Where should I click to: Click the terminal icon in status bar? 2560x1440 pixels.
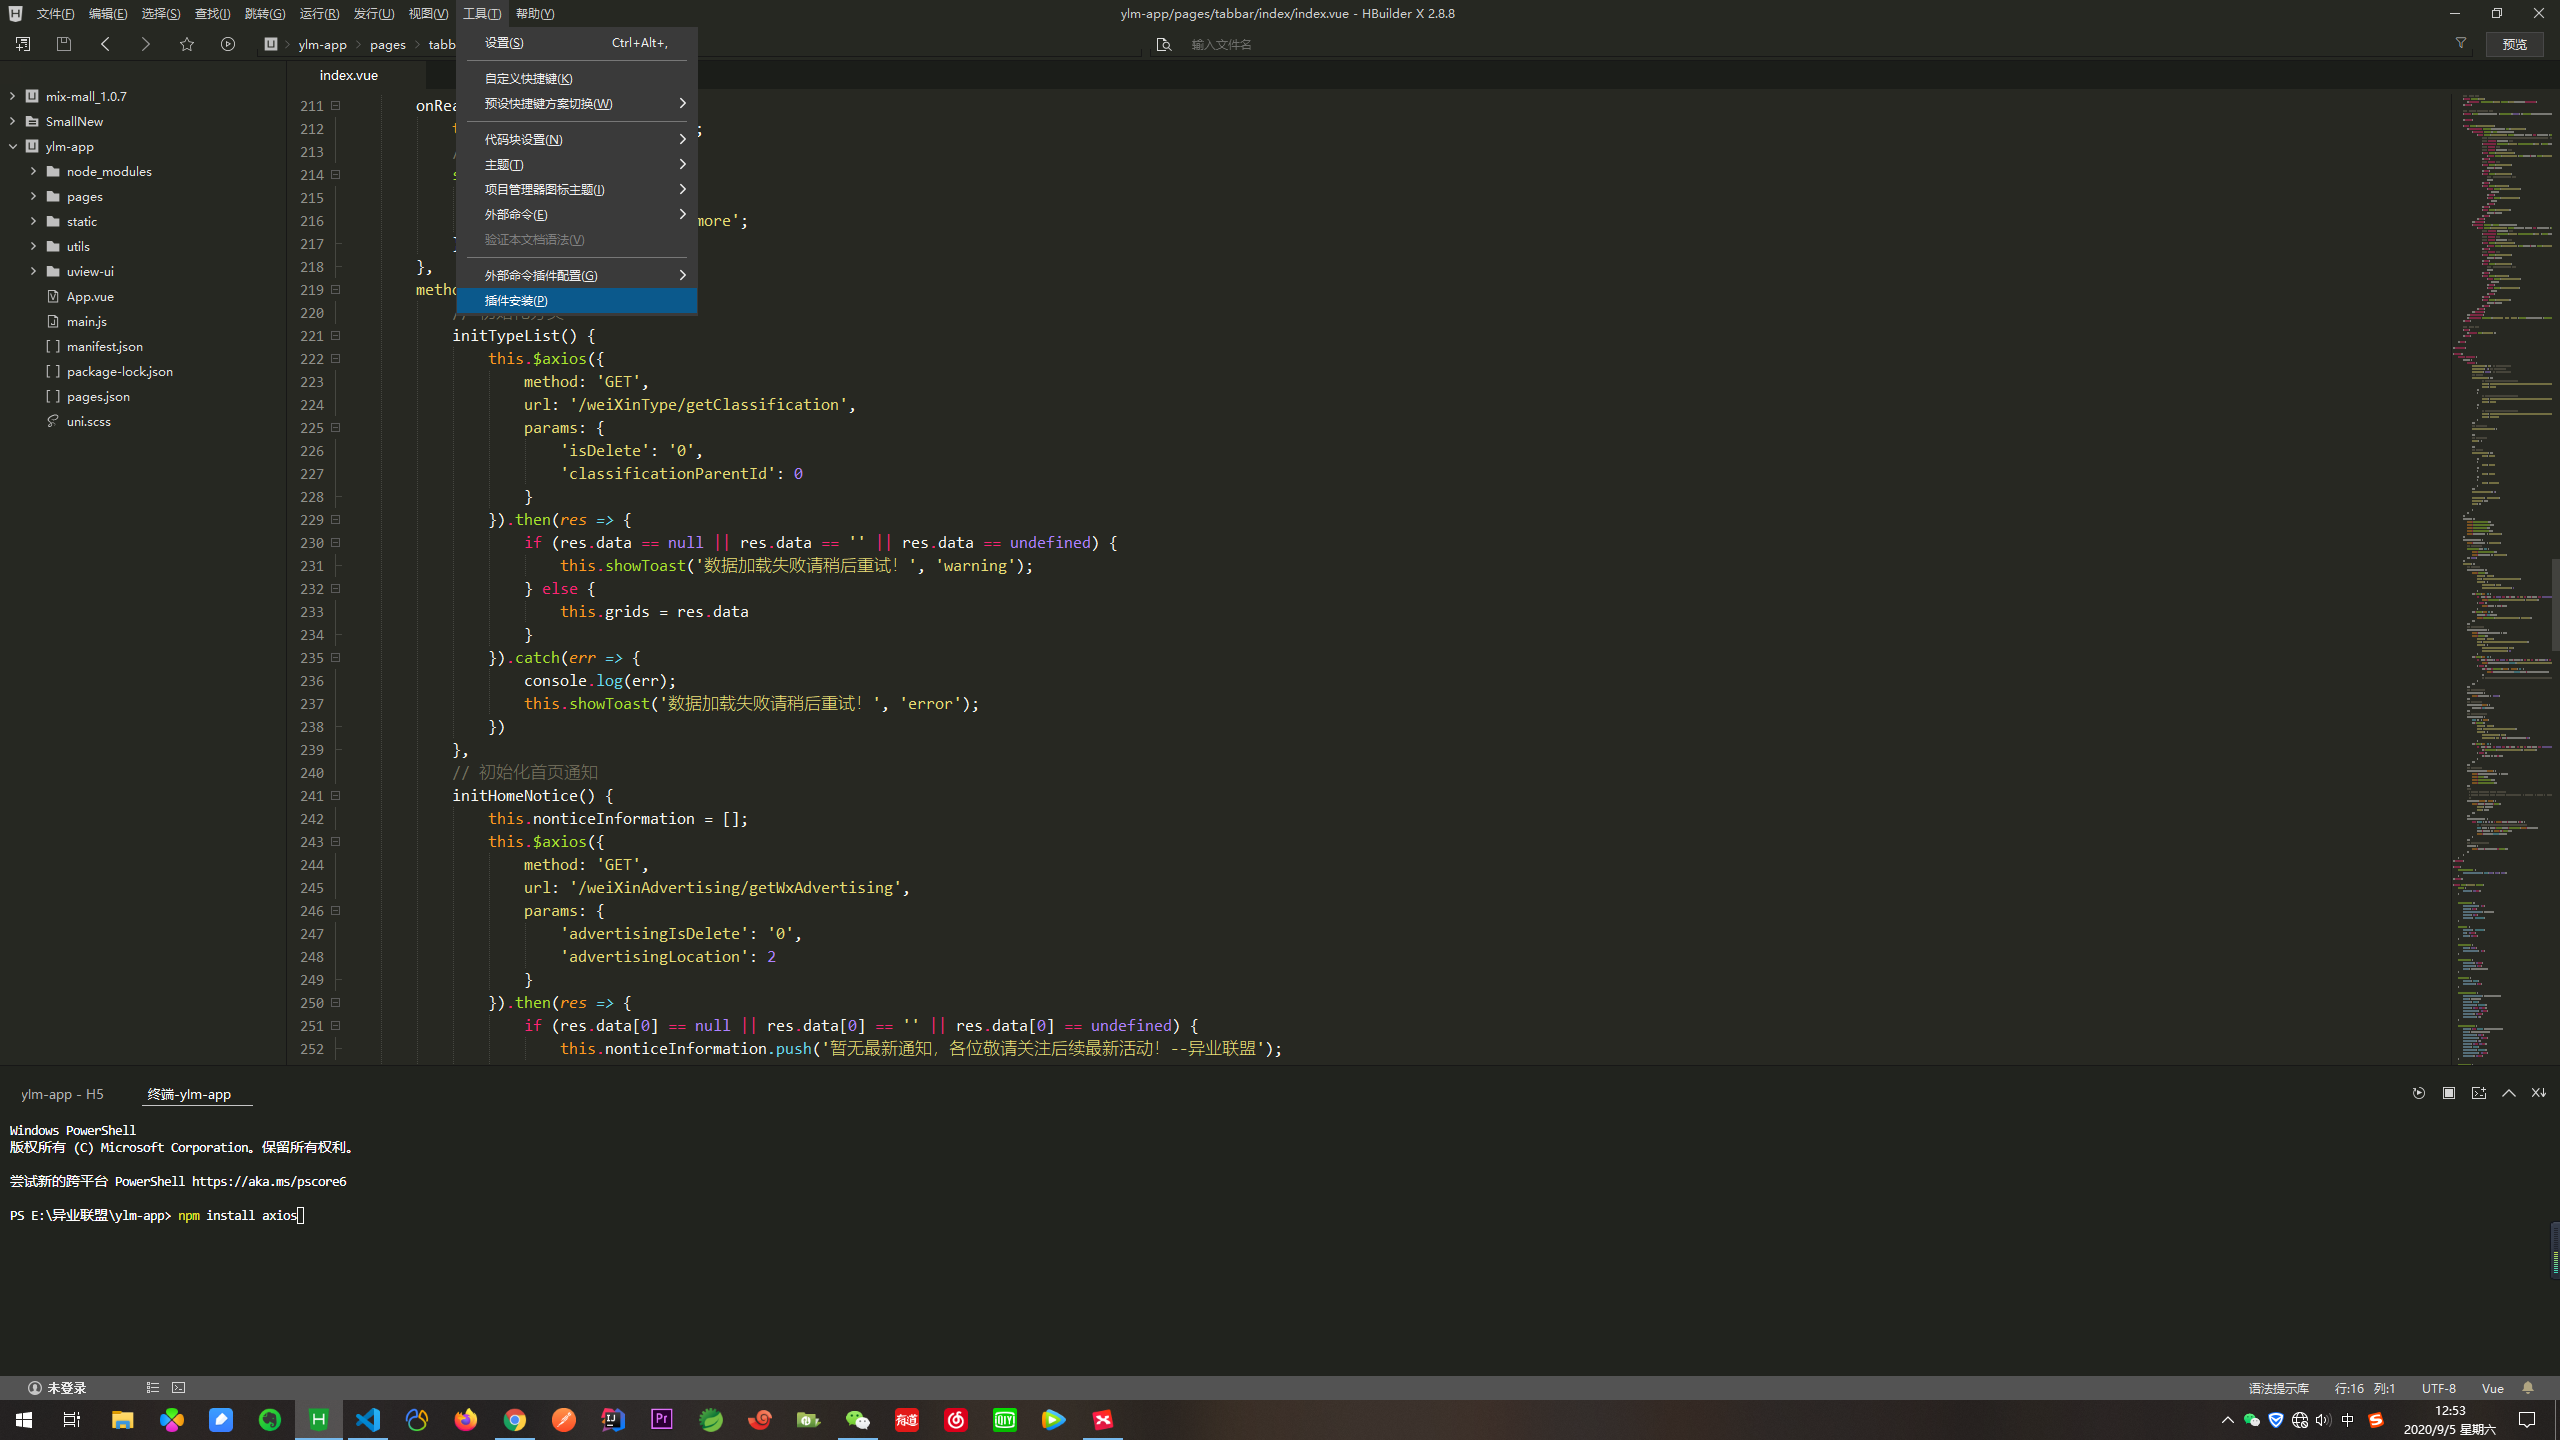[x=179, y=1388]
